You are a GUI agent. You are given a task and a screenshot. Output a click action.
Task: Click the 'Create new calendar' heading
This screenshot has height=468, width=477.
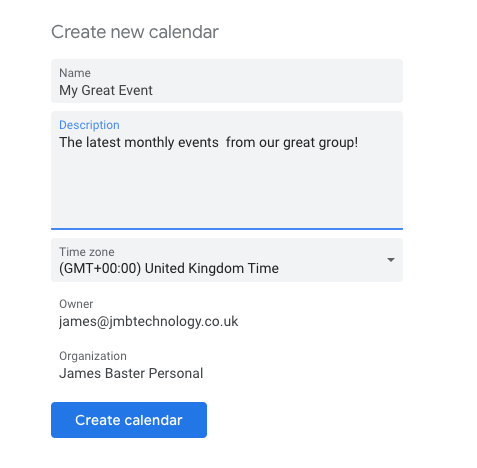135,32
